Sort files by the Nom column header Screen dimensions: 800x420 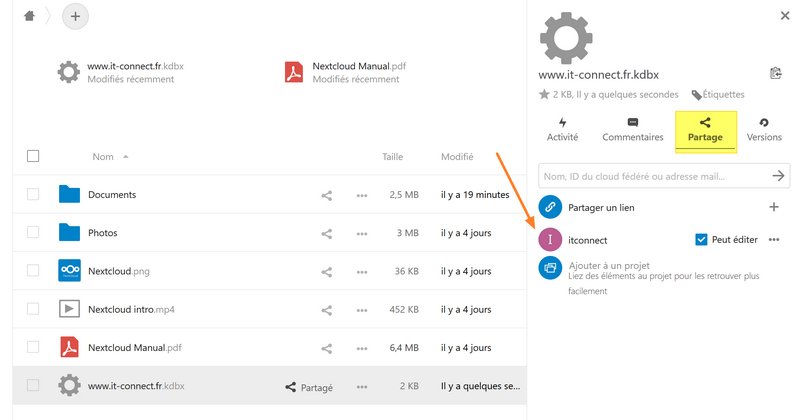tap(103, 157)
